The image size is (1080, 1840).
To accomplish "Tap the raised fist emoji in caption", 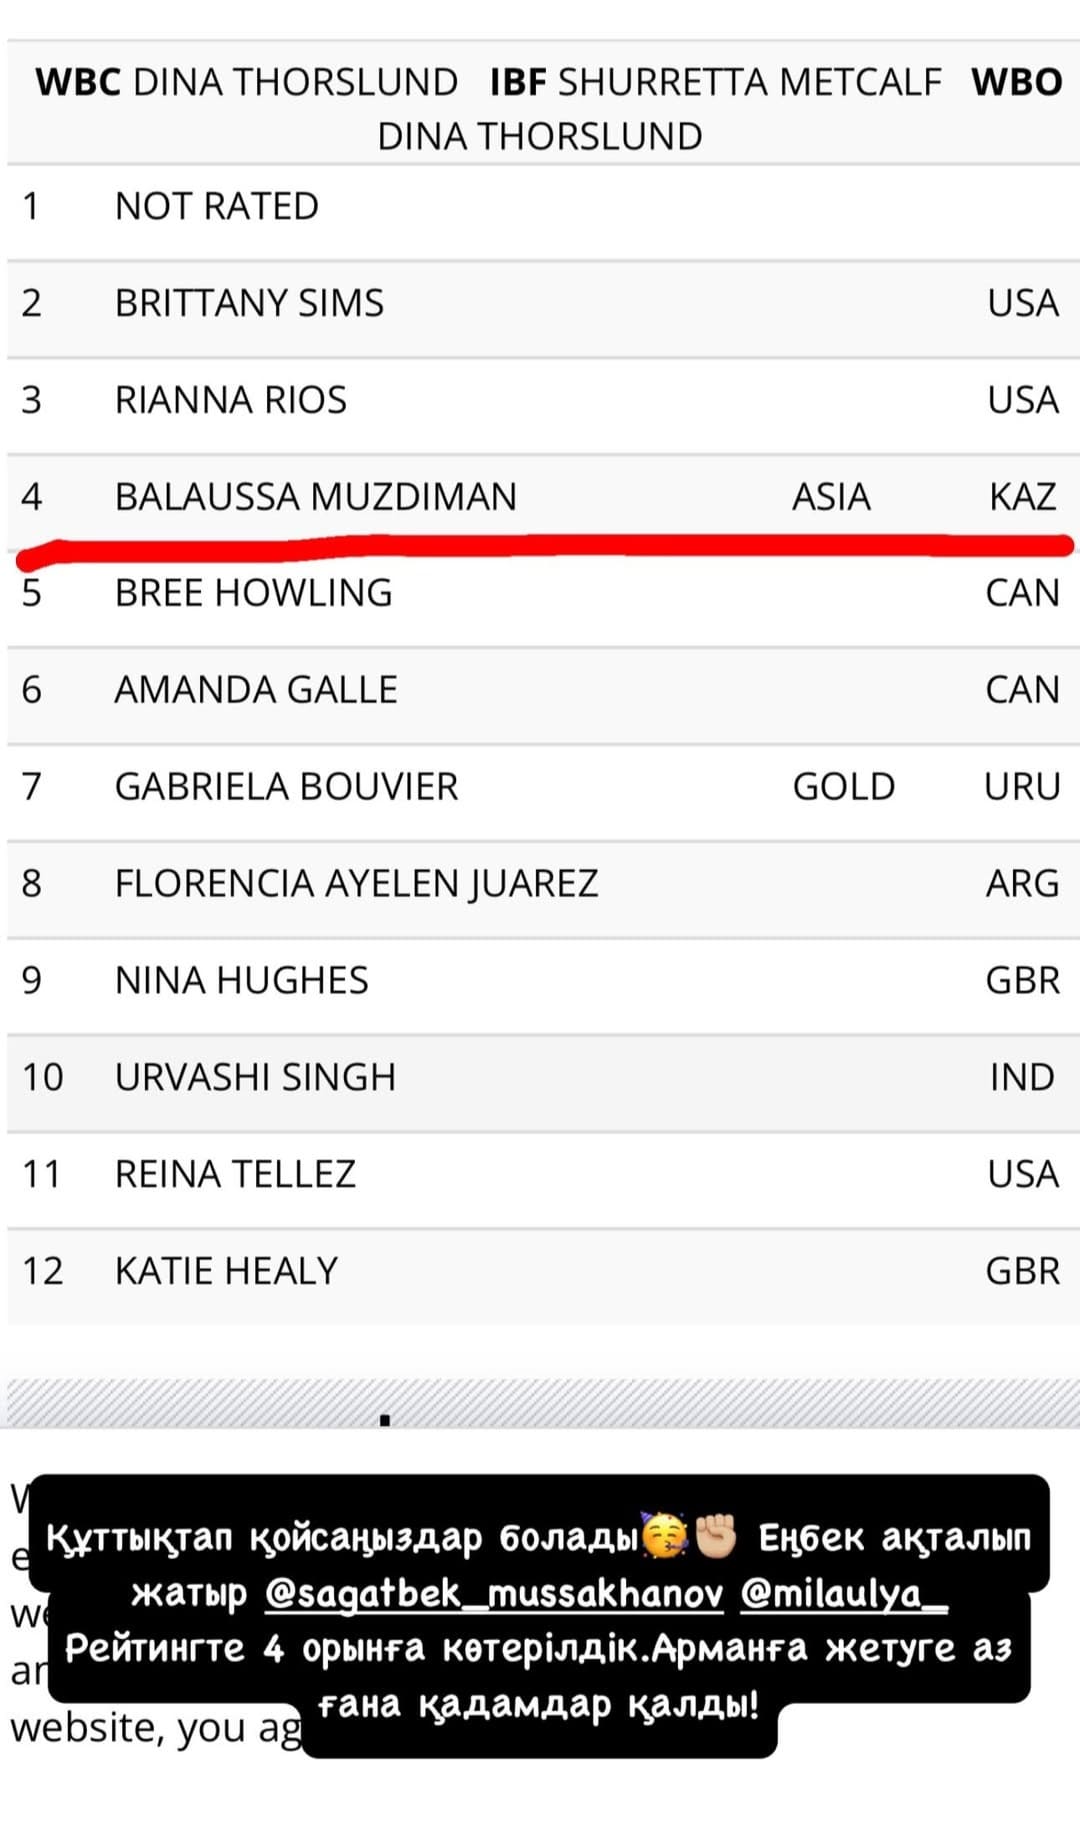I will click(x=715, y=1536).
